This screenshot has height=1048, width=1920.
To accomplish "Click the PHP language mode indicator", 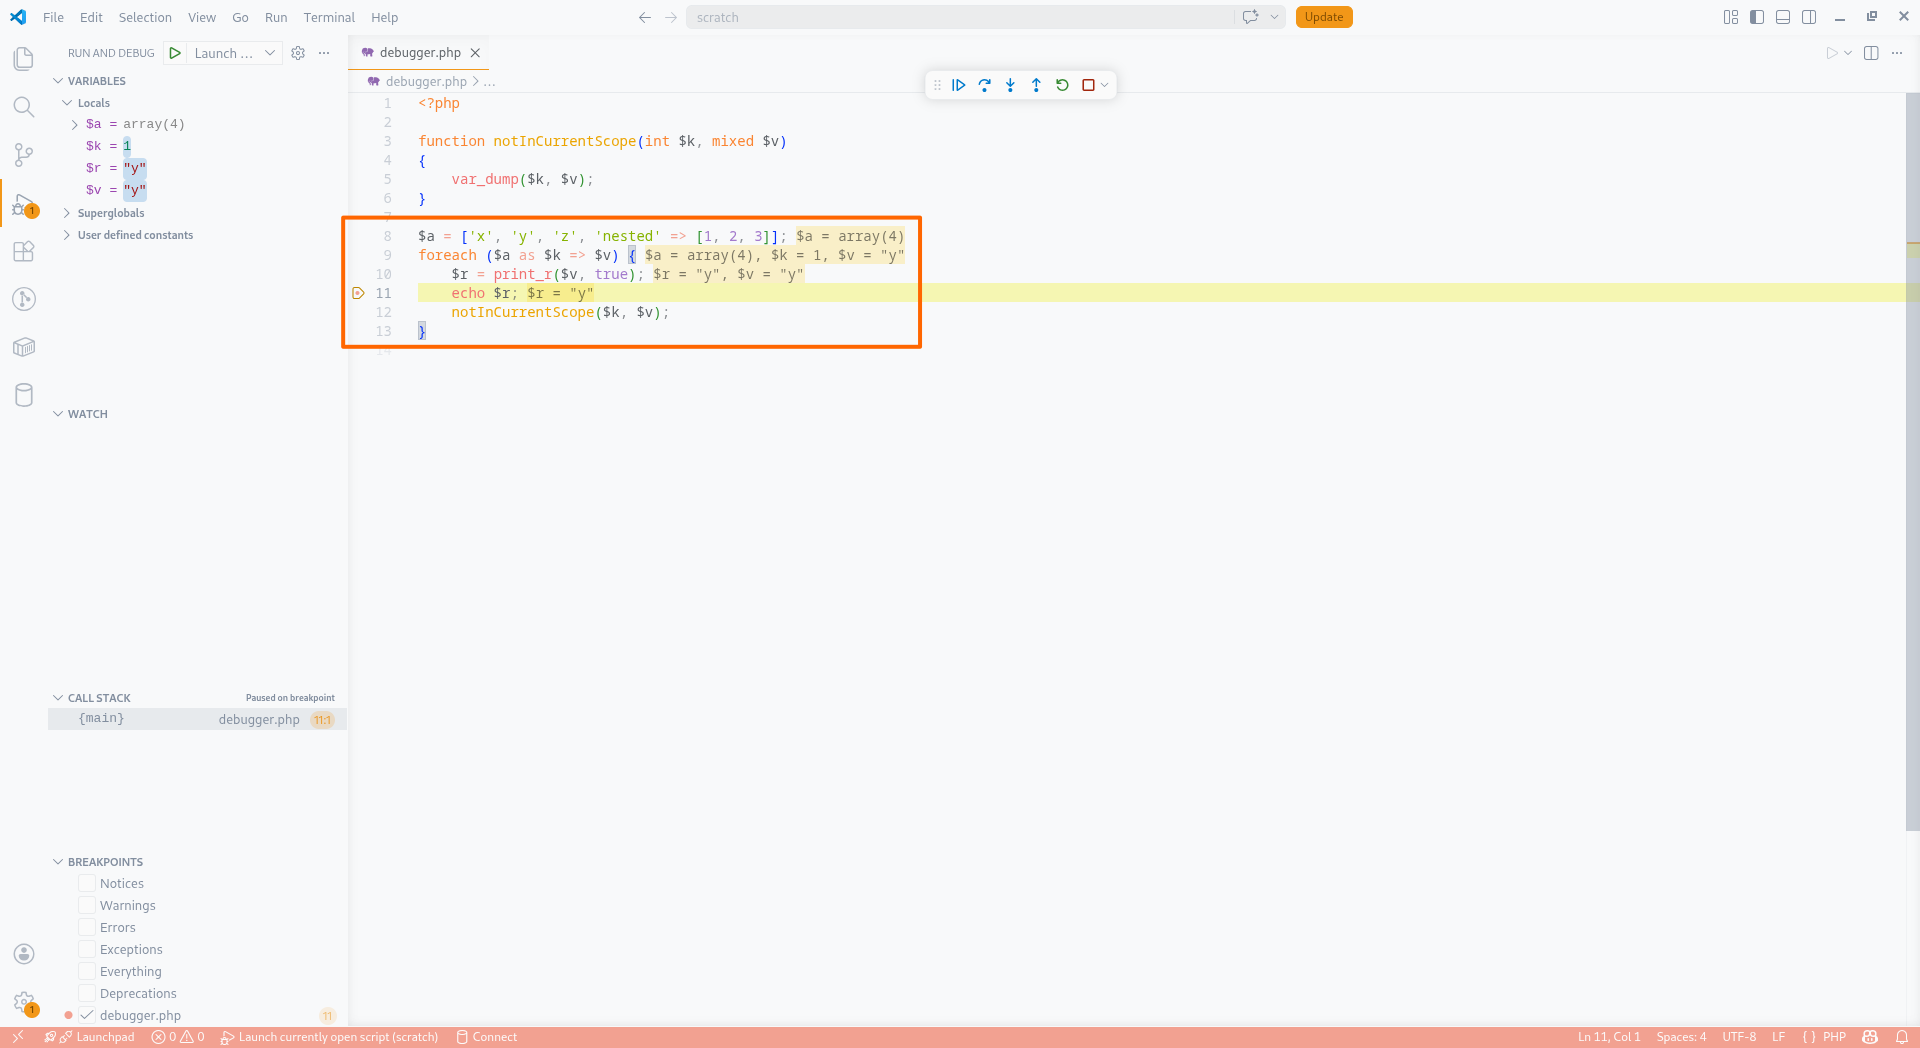I will 1834,1037.
